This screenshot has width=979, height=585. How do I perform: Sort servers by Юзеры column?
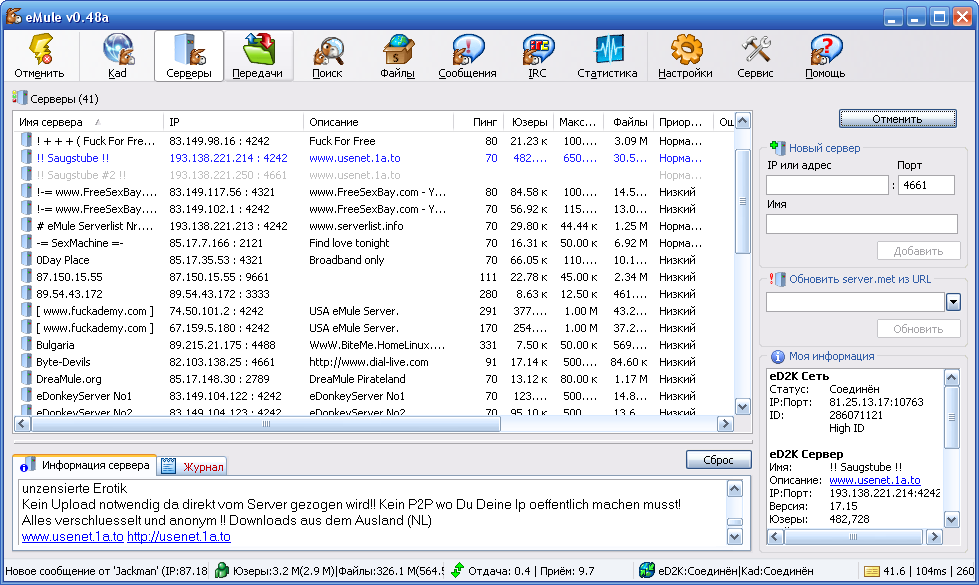[529, 122]
